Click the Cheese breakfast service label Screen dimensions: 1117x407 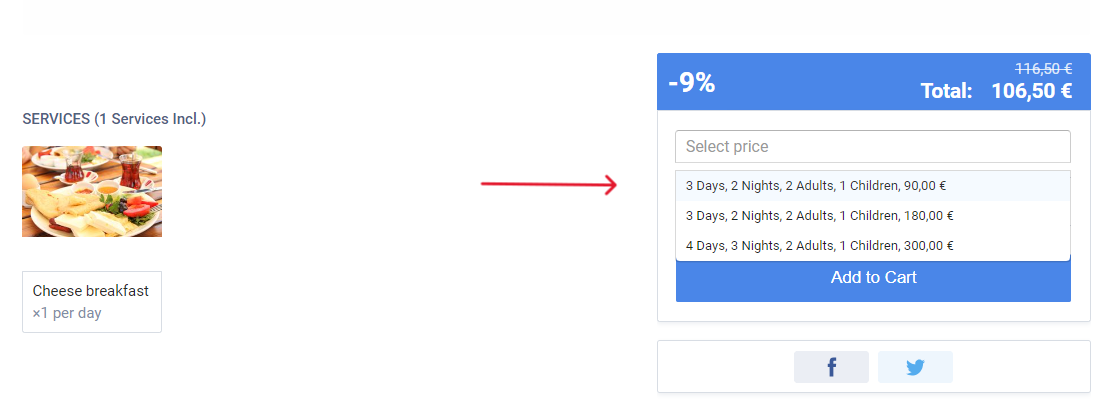point(90,291)
